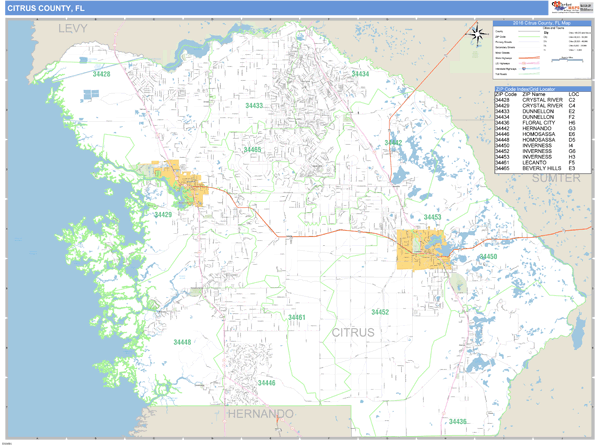This screenshot has height=445, width=600.
Task: Select the HOMOSASSA row with LOC E6
Action: click(x=543, y=134)
